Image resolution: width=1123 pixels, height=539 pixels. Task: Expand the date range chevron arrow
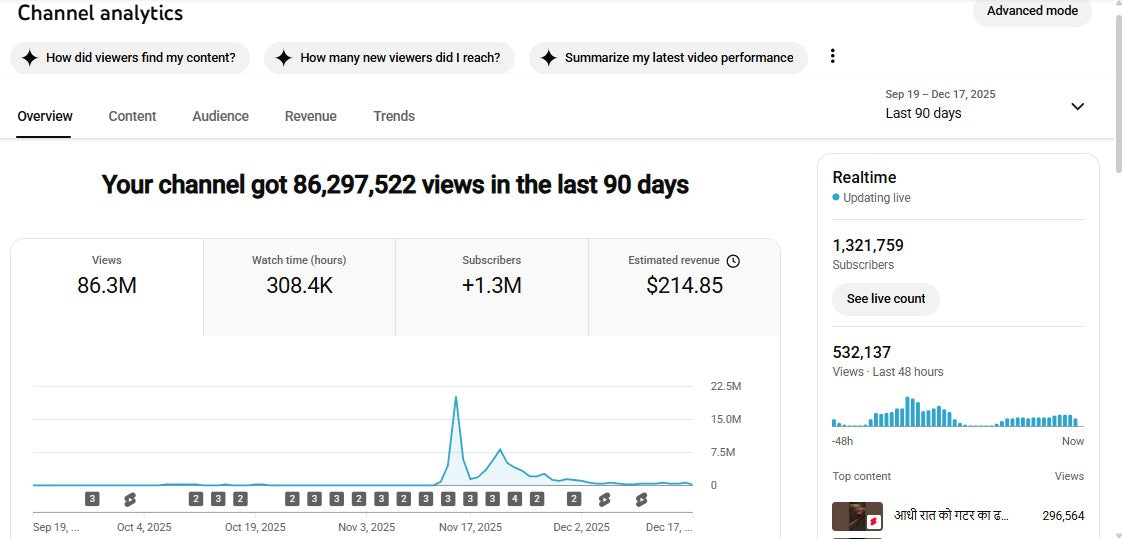click(1077, 106)
